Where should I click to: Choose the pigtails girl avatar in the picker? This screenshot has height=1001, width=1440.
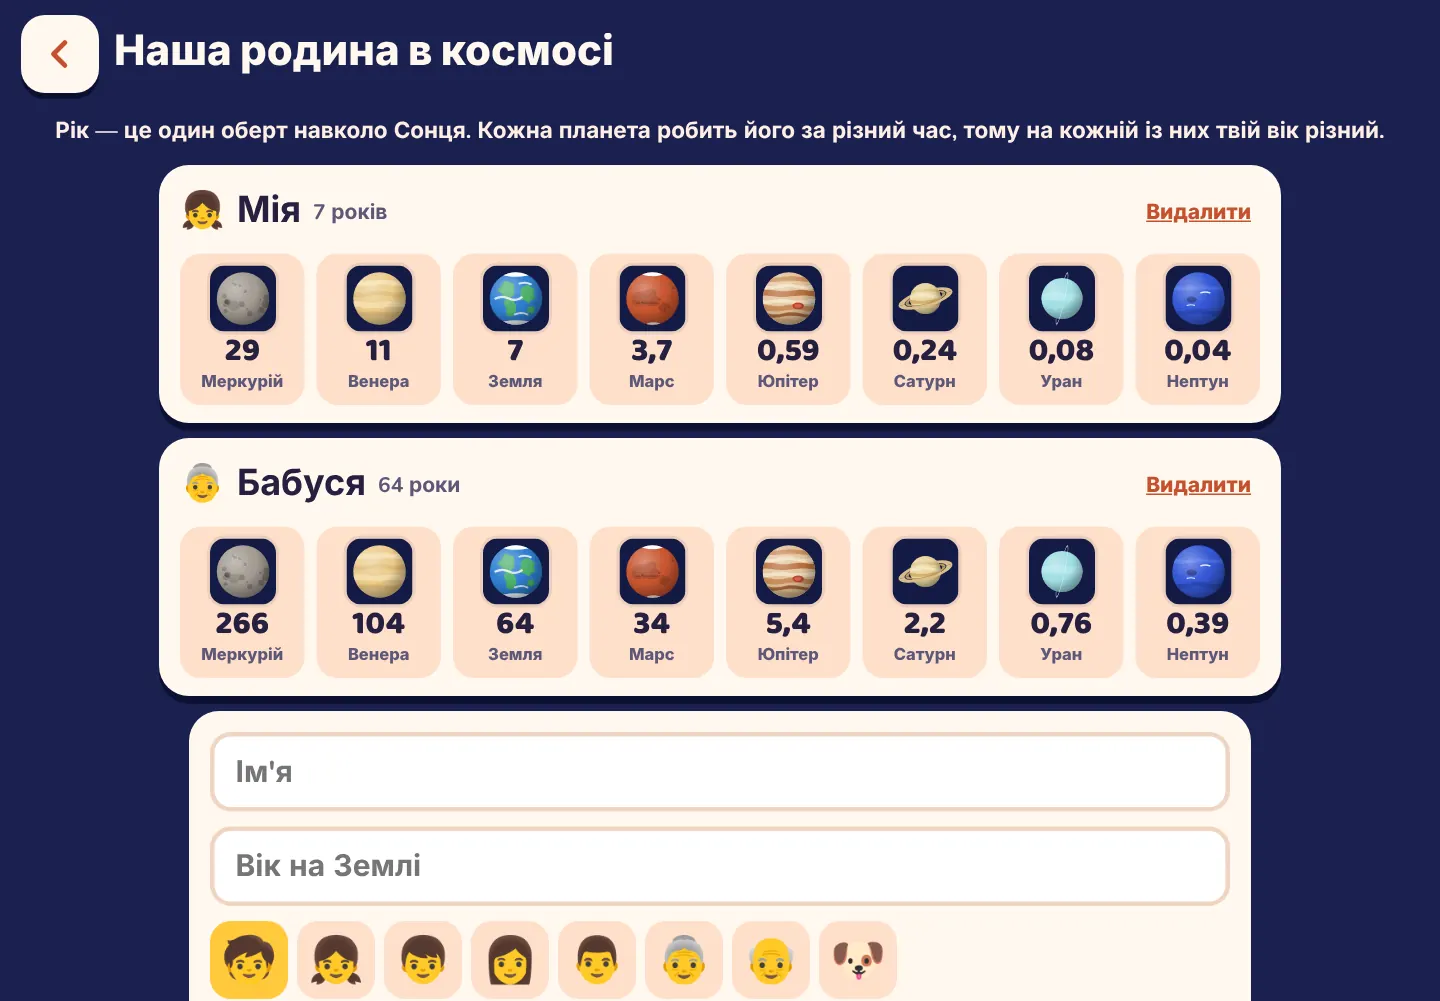[x=336, y=960]
